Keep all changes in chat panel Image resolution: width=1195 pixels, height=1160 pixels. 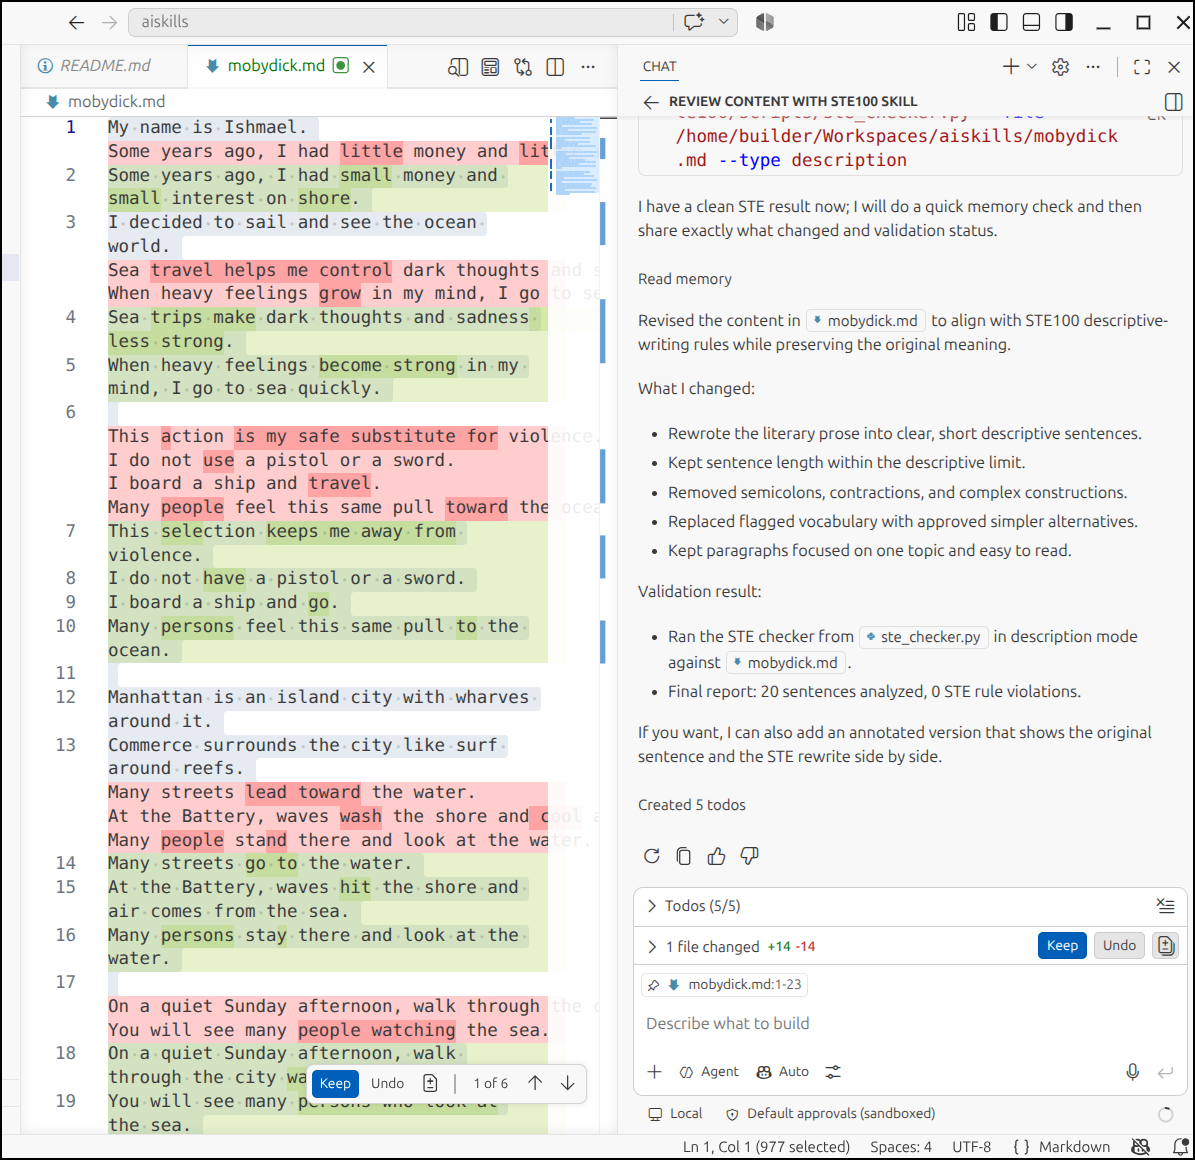(1062, 946)
